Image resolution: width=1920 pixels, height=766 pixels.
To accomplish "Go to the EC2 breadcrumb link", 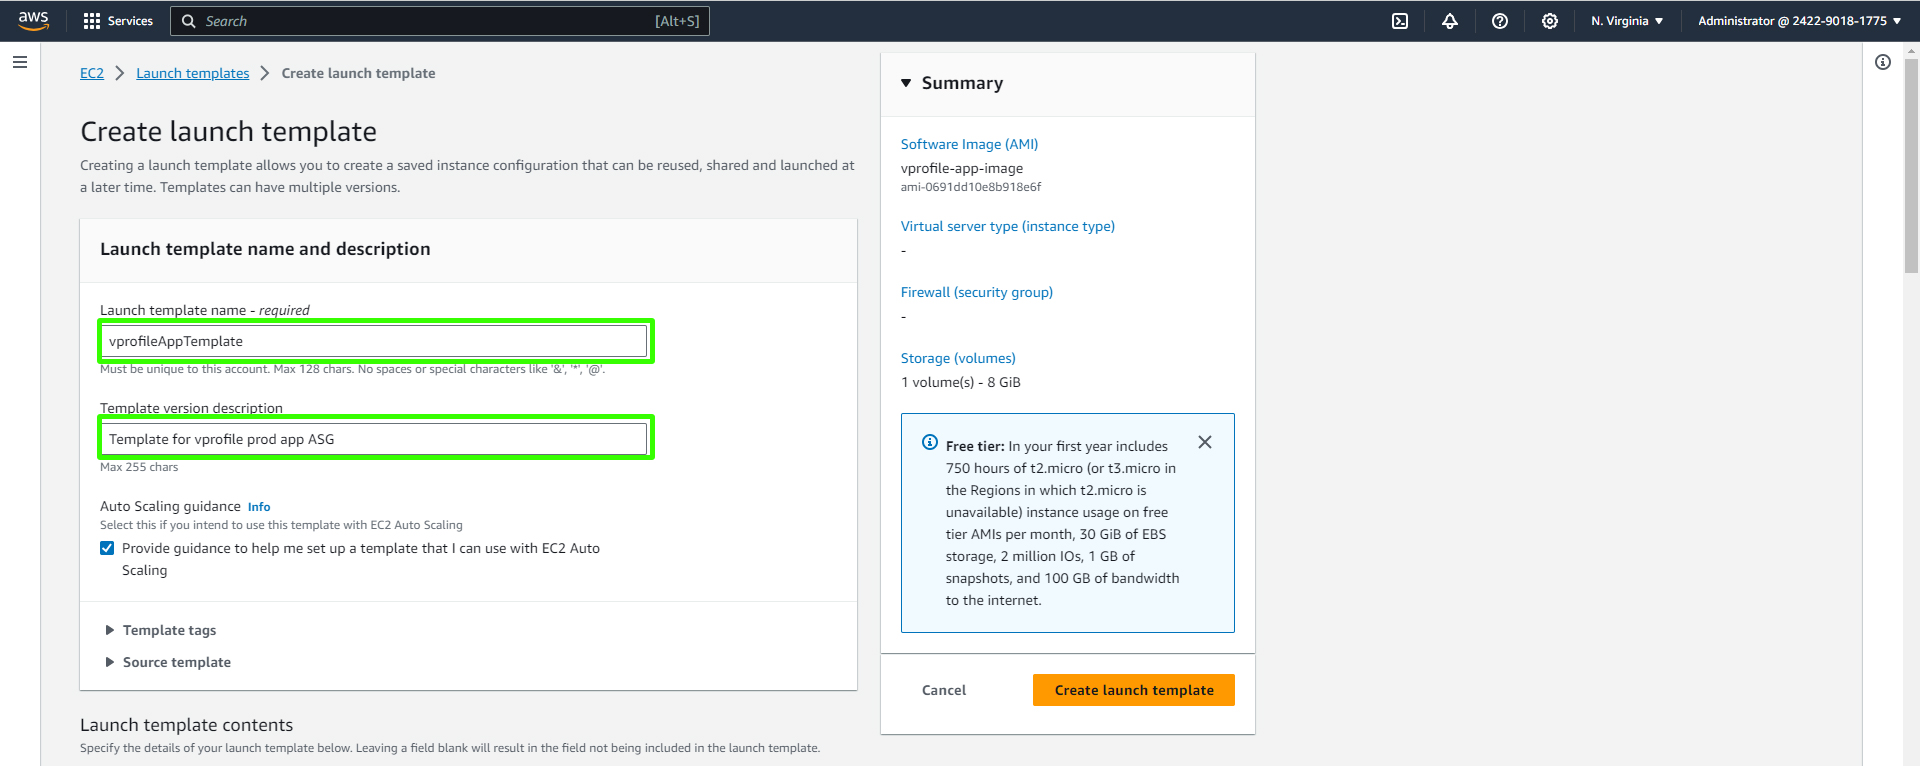I will tap(92, 73).
